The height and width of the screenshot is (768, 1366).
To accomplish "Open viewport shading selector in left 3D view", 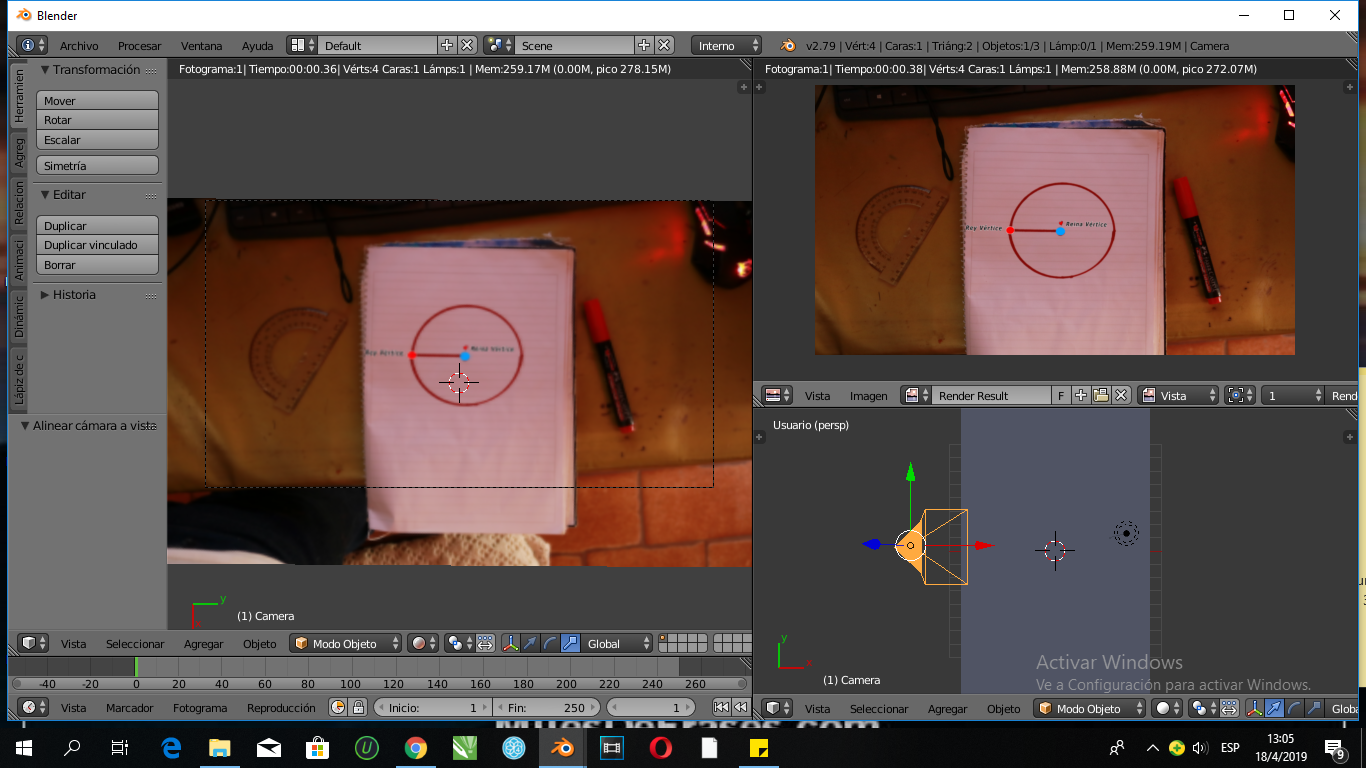I will point(424,643).
